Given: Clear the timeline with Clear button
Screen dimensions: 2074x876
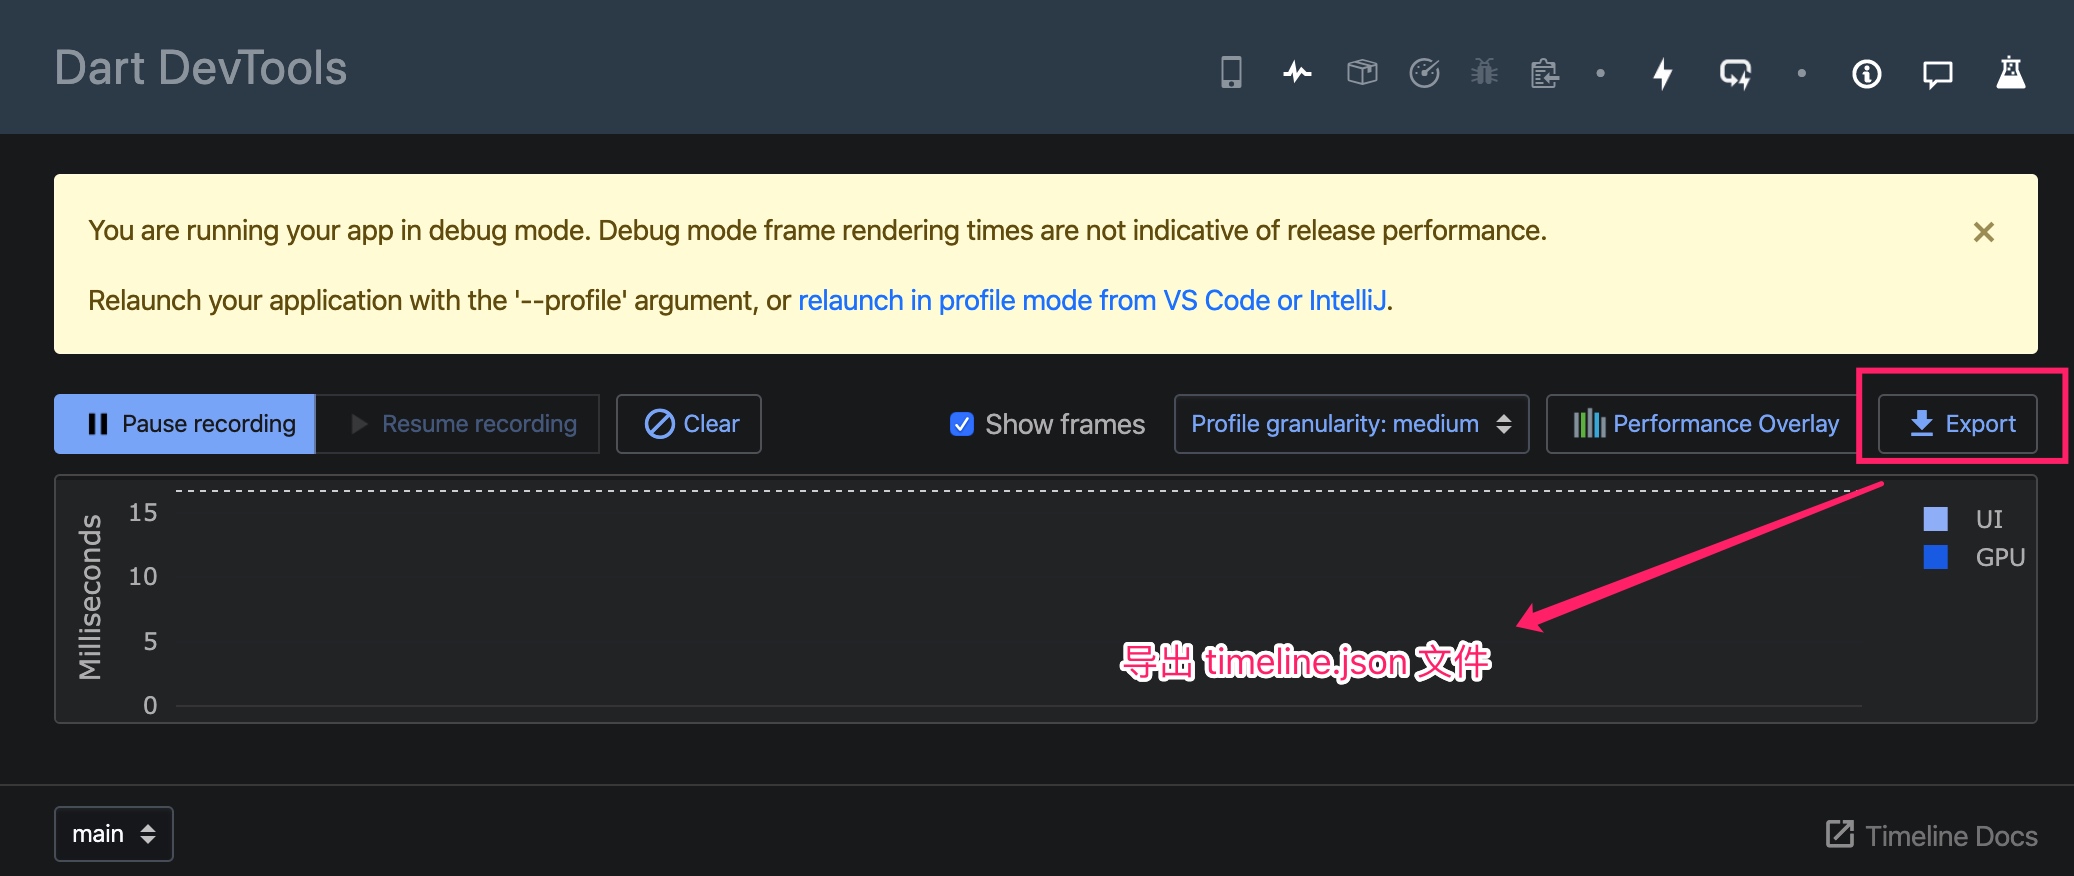Looking at the screenshot, I should [689, 424].
